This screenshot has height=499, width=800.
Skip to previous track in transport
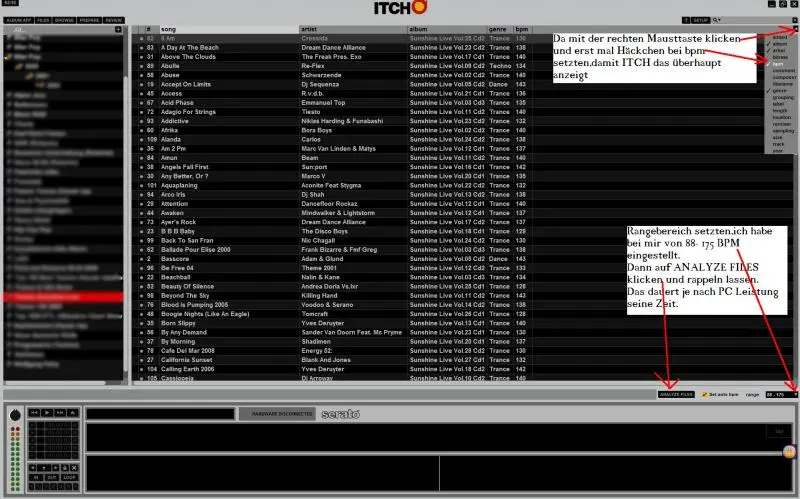[34, 412]
